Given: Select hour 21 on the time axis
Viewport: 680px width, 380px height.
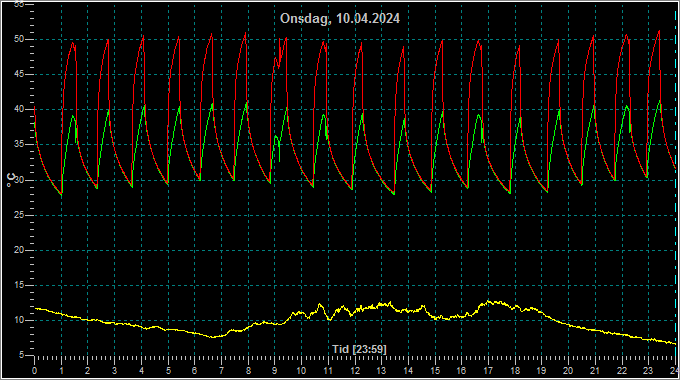Looking at the screenshot, I should 595,371.
